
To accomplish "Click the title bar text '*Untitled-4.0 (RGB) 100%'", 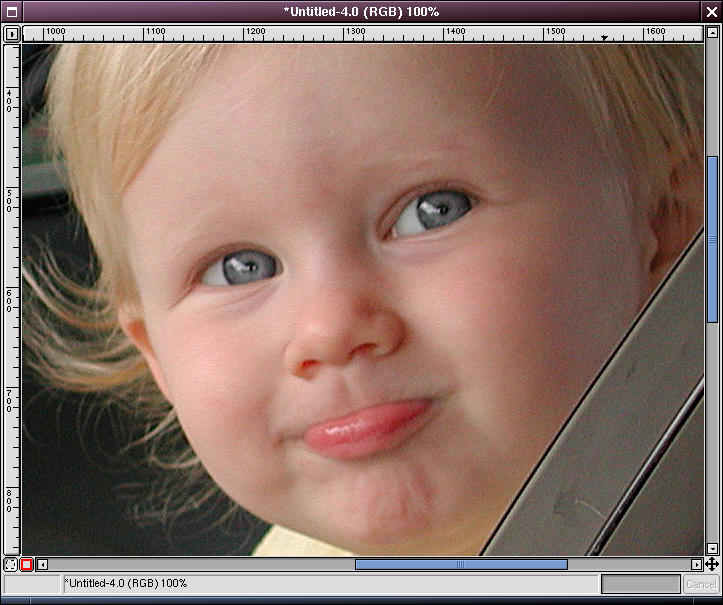I will [361, 11].
